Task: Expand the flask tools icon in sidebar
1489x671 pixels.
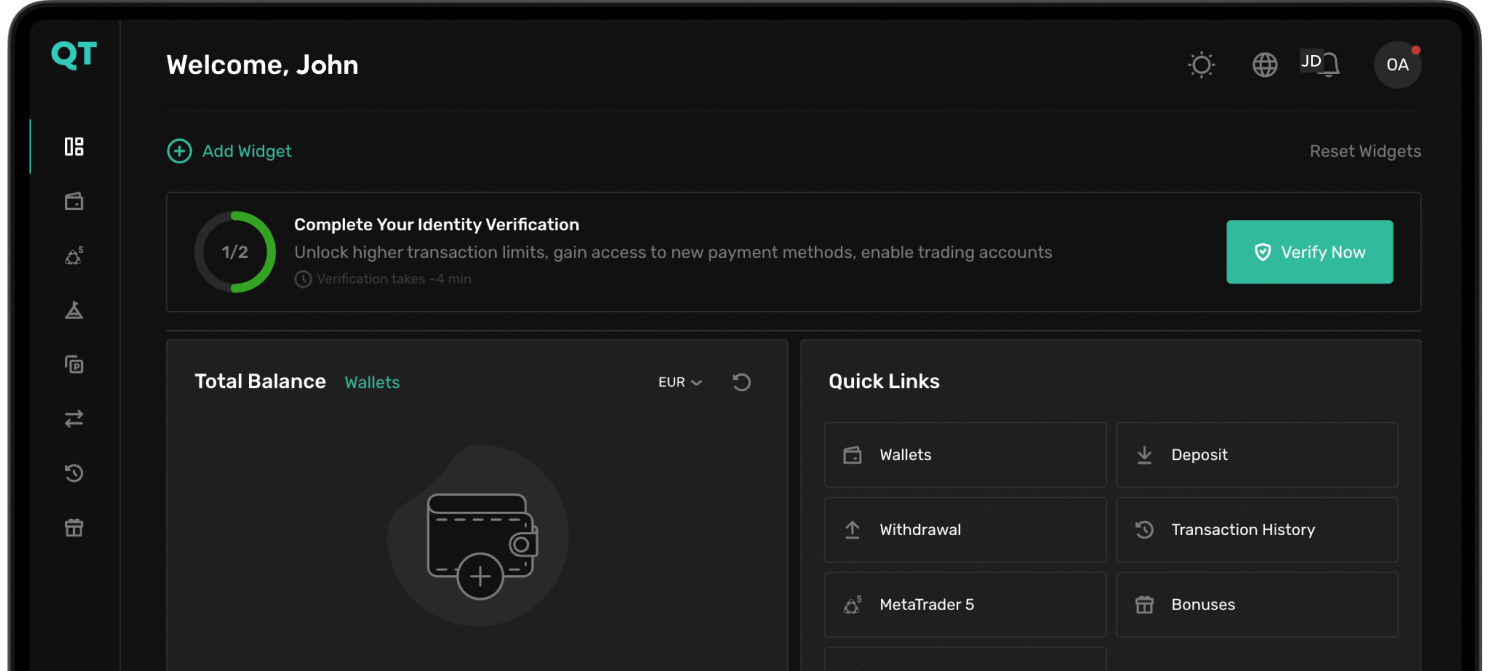Action: [73, 310]
